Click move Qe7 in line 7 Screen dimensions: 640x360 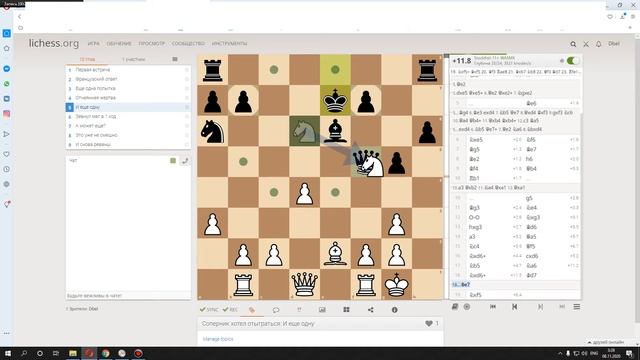[x=531, y=149]
